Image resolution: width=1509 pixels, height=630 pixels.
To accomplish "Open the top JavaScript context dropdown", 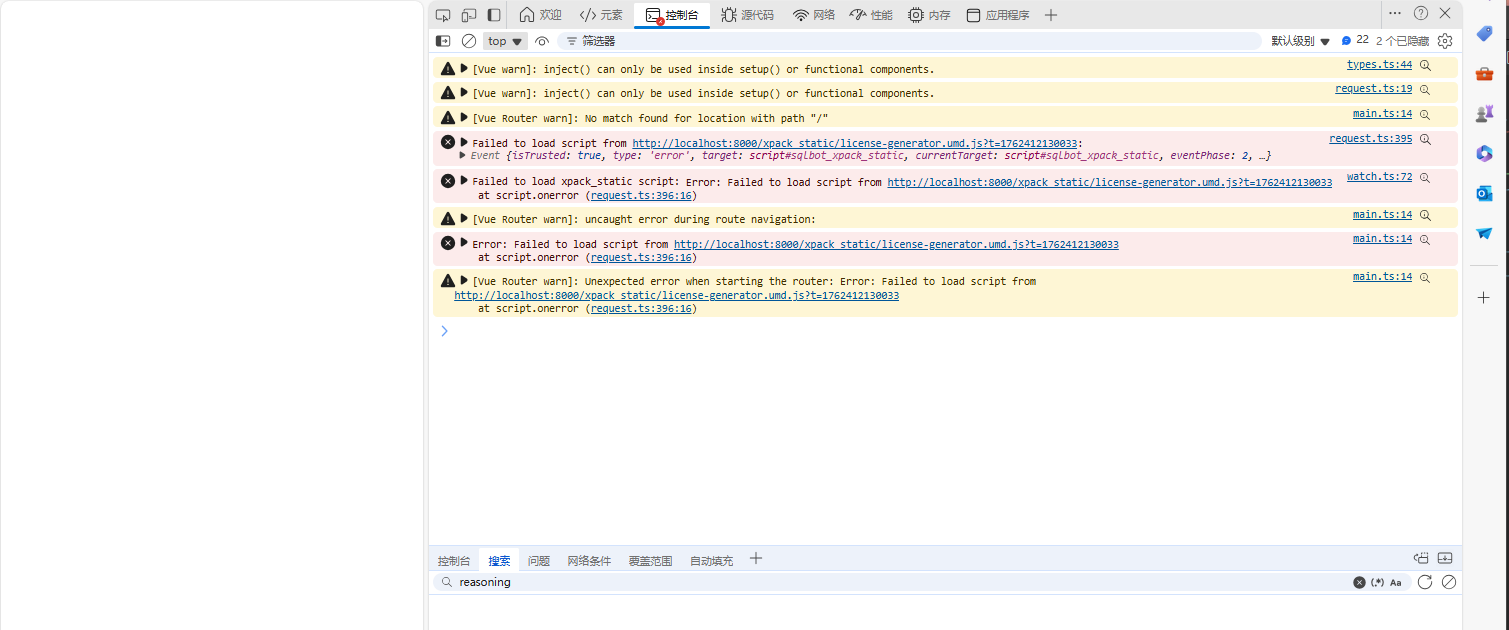I will [x=505, y=41].
